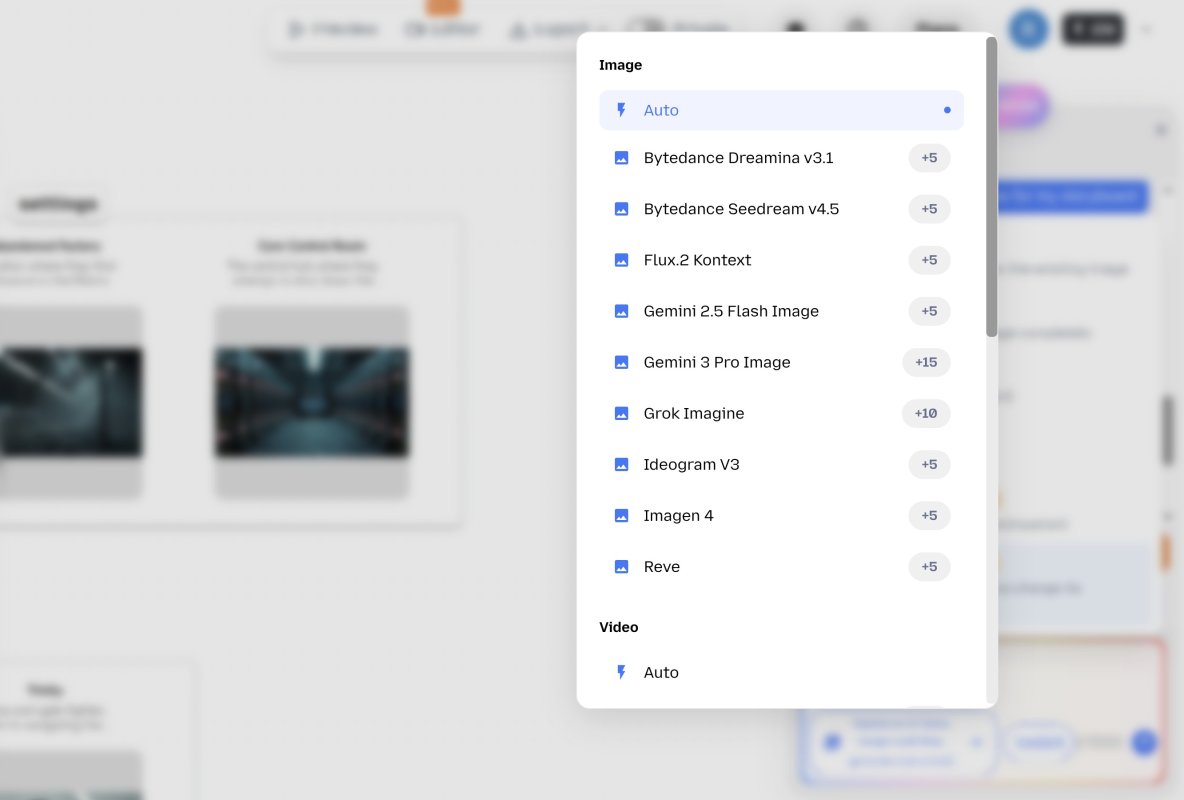The height and width of the screenshot is (800, 1184).
Task: Click the image icon next to Flux.2 Kontext
Action: pyautogui.click(x=621, y=260)
